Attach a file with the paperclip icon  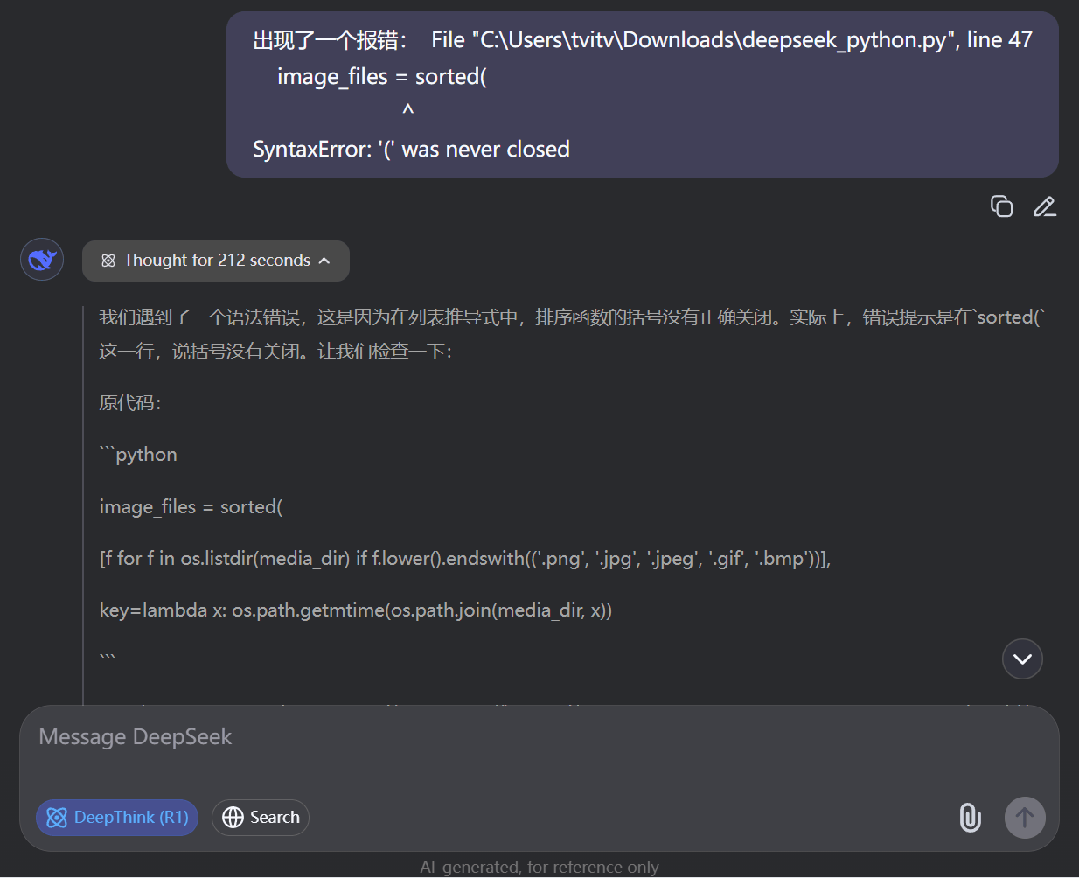click(x=970, y=817)
